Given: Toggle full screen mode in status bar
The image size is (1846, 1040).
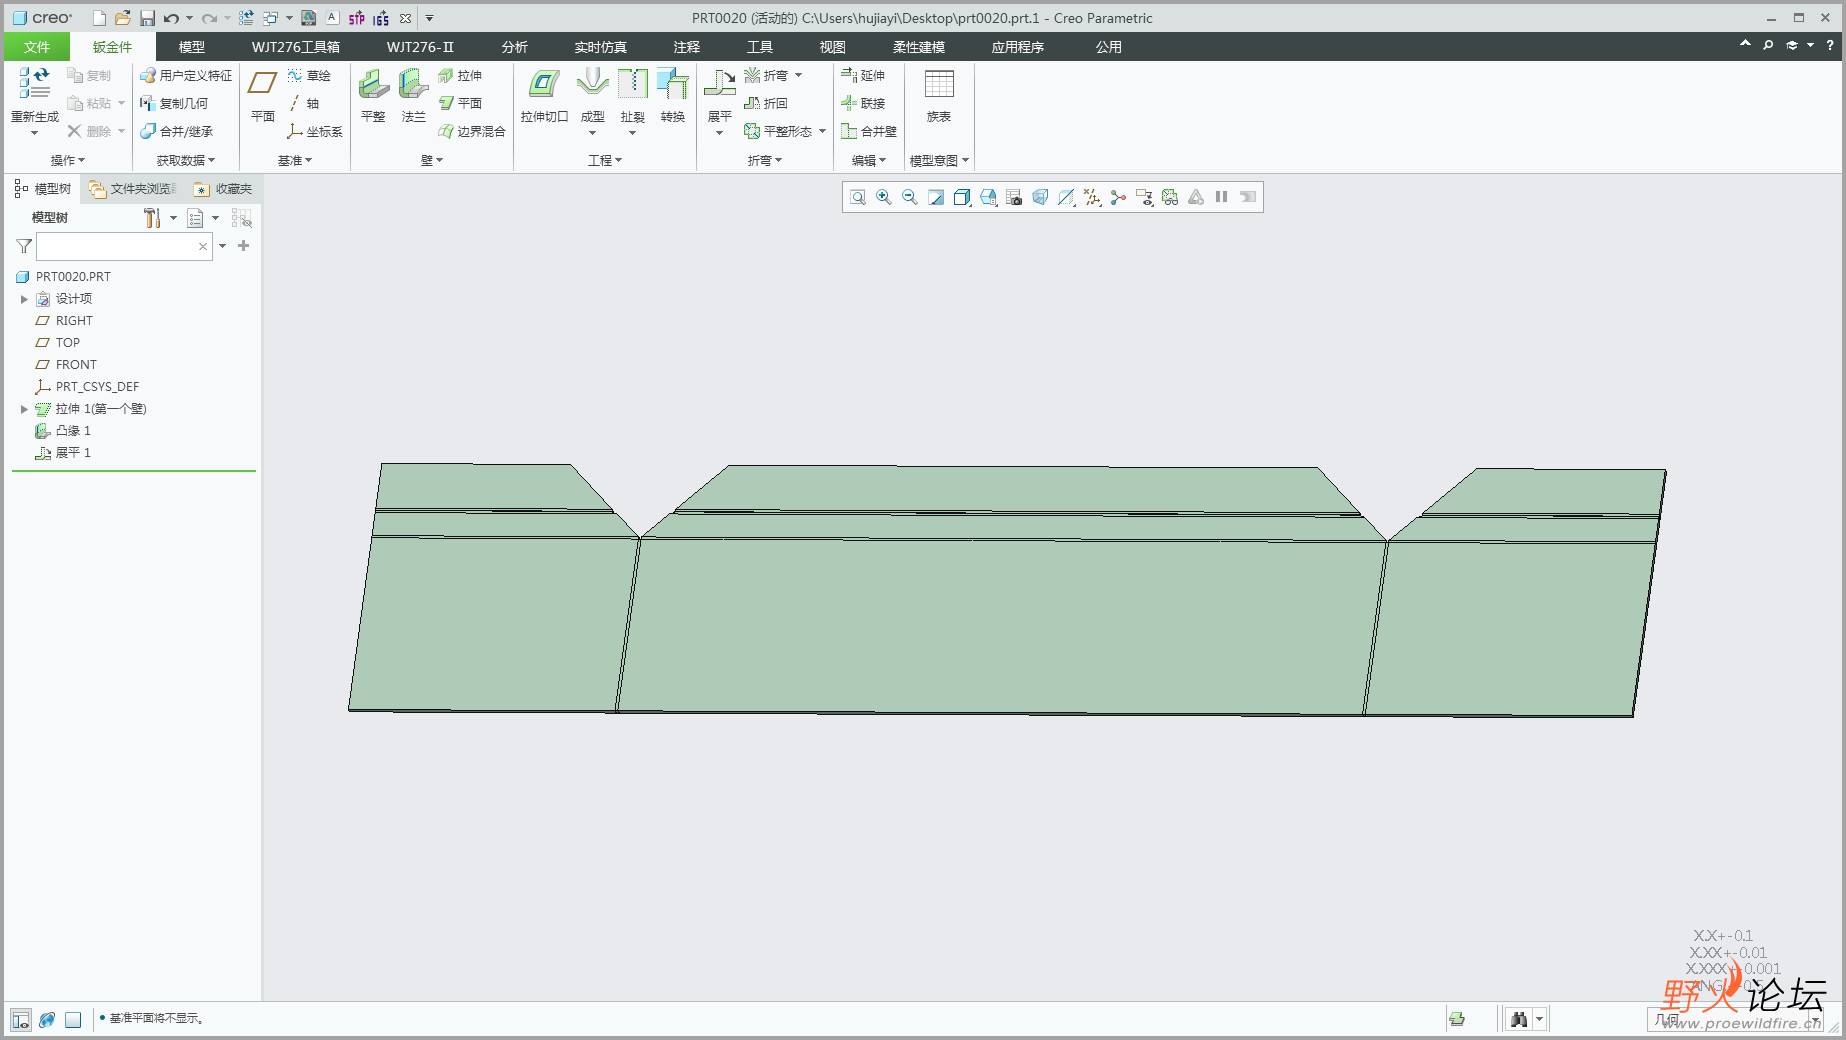Looking at the screenshot, I should coord(73,1020).
